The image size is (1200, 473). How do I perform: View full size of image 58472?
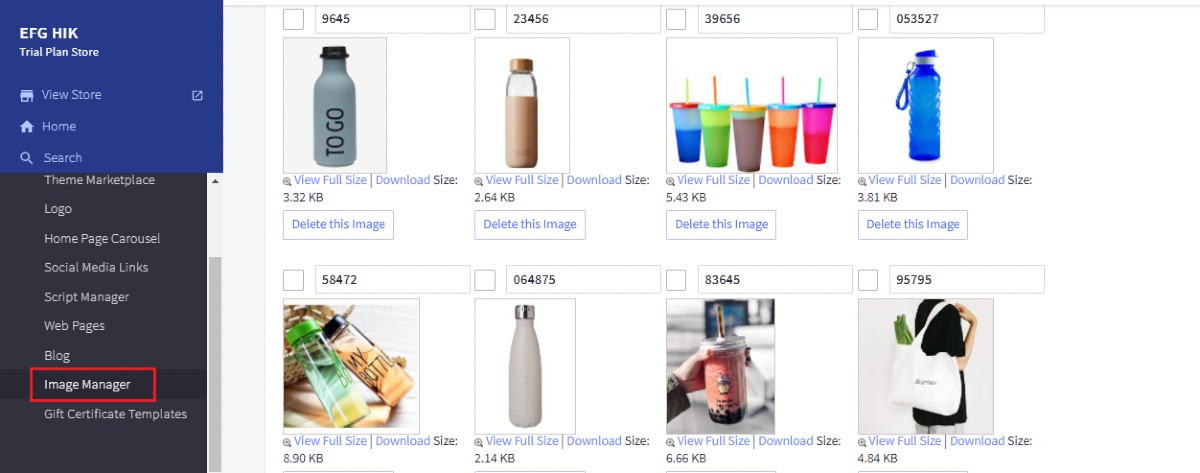coord(330,441)
